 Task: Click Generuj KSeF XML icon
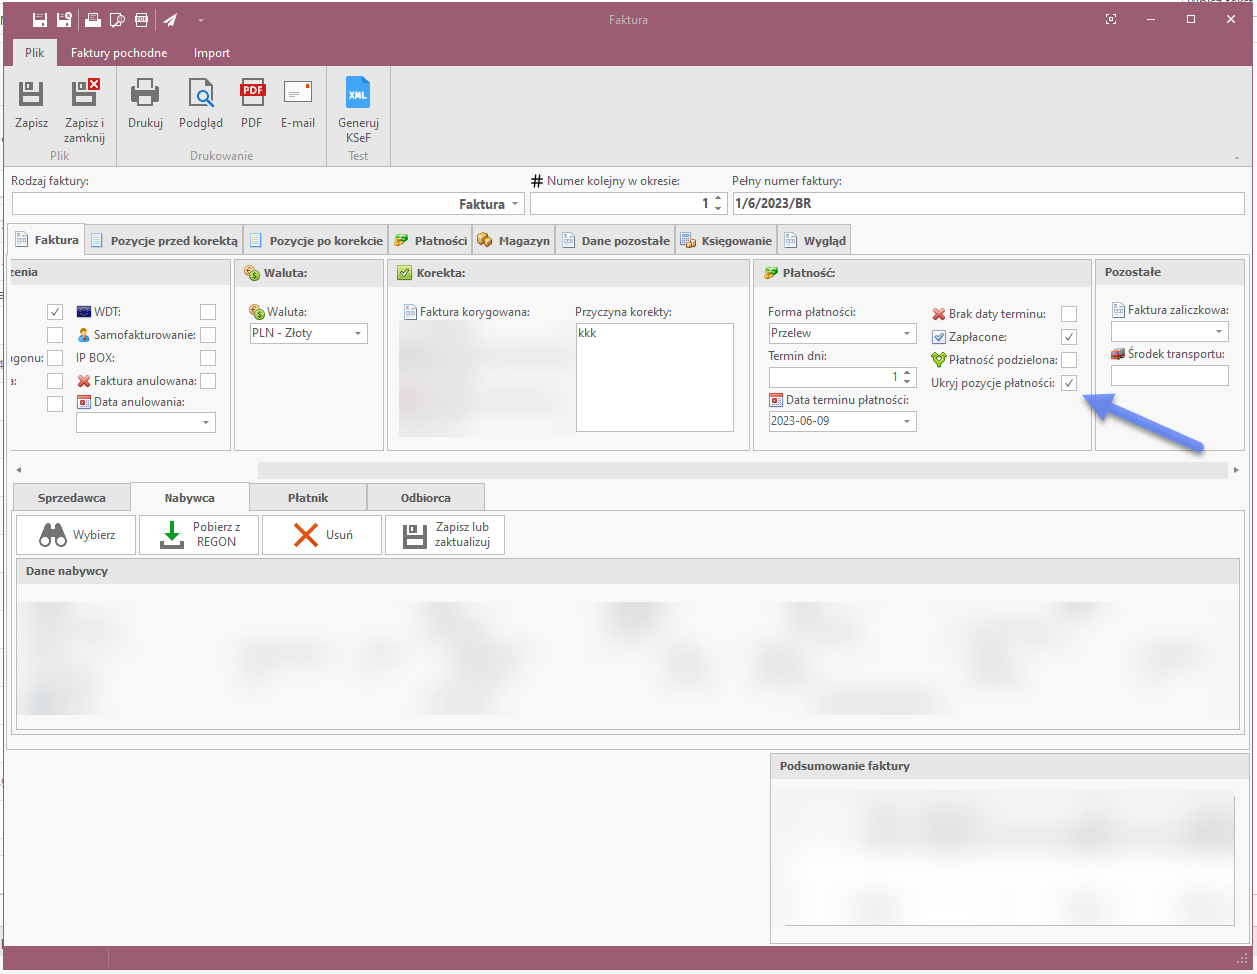[358, 95]
